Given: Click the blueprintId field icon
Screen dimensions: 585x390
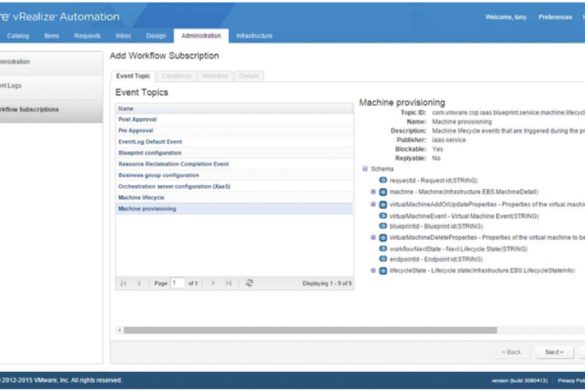Looking at the screenshot, I should point(383,226).
